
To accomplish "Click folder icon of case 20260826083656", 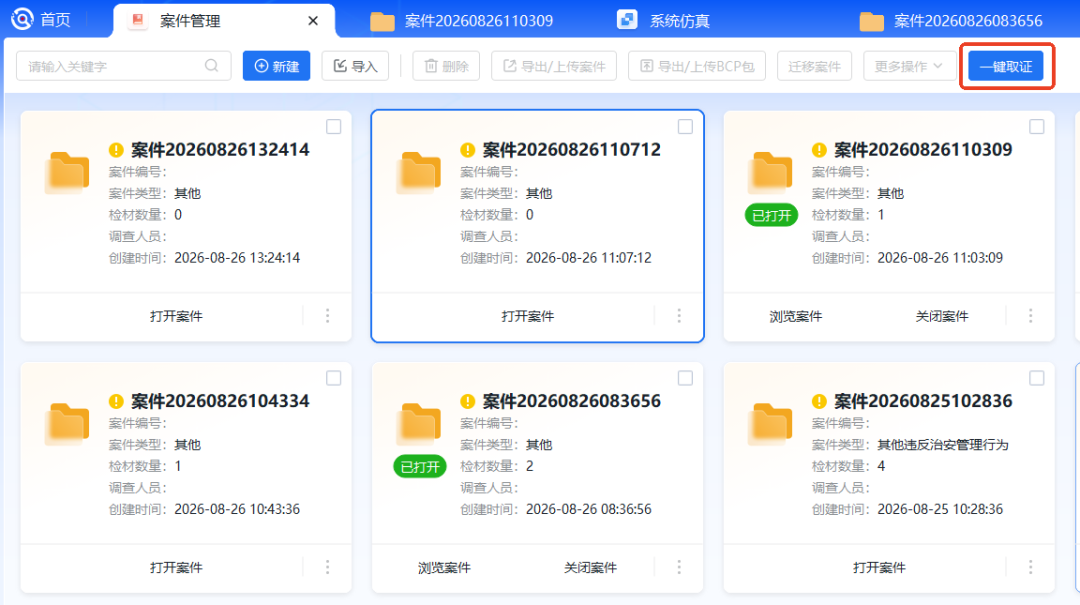I will pyautogui.click(x=419, y=424).
